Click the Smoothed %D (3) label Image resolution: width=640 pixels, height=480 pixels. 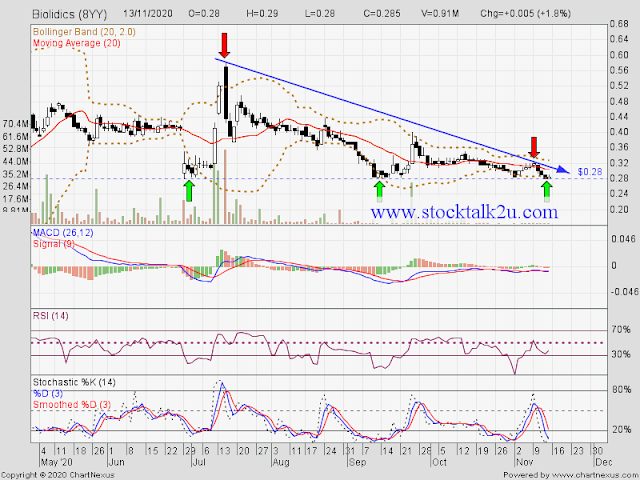pos(72,405)
